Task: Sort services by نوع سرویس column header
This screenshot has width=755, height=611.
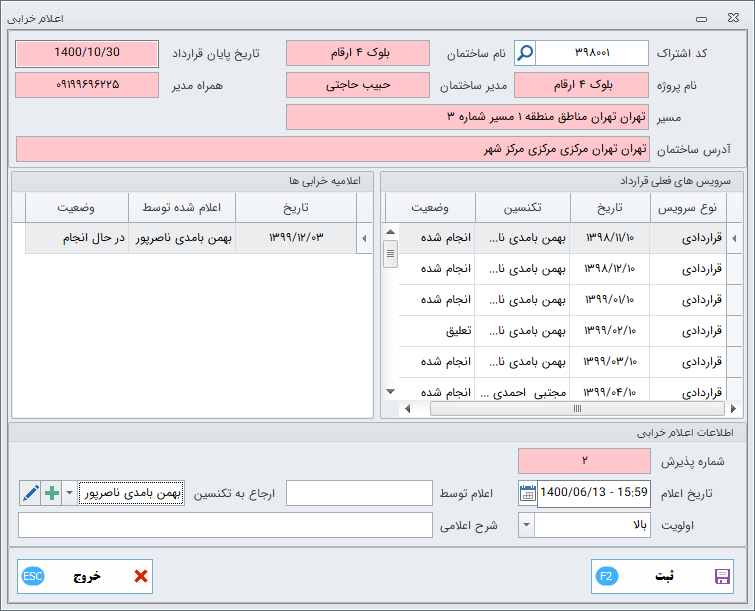Action: pos(688,207)
